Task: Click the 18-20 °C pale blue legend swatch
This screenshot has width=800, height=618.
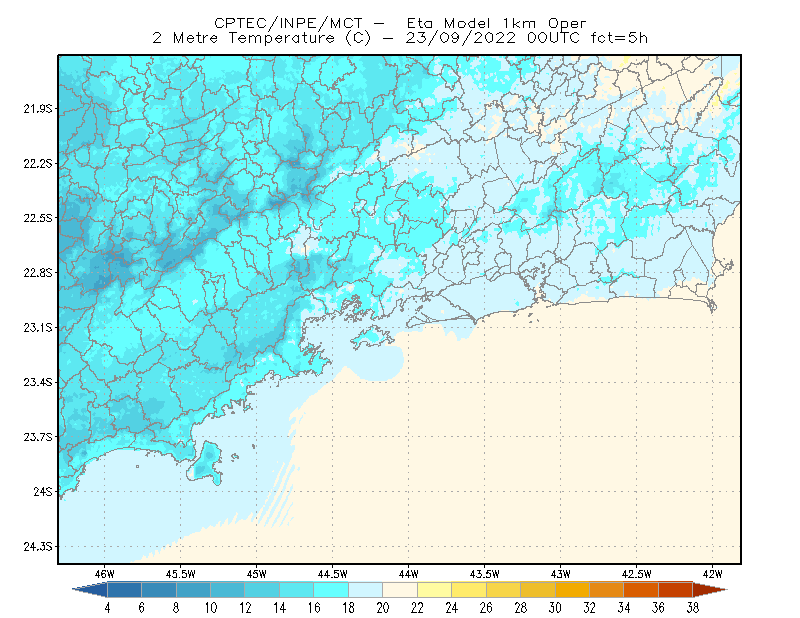Action: coord(365,590)
